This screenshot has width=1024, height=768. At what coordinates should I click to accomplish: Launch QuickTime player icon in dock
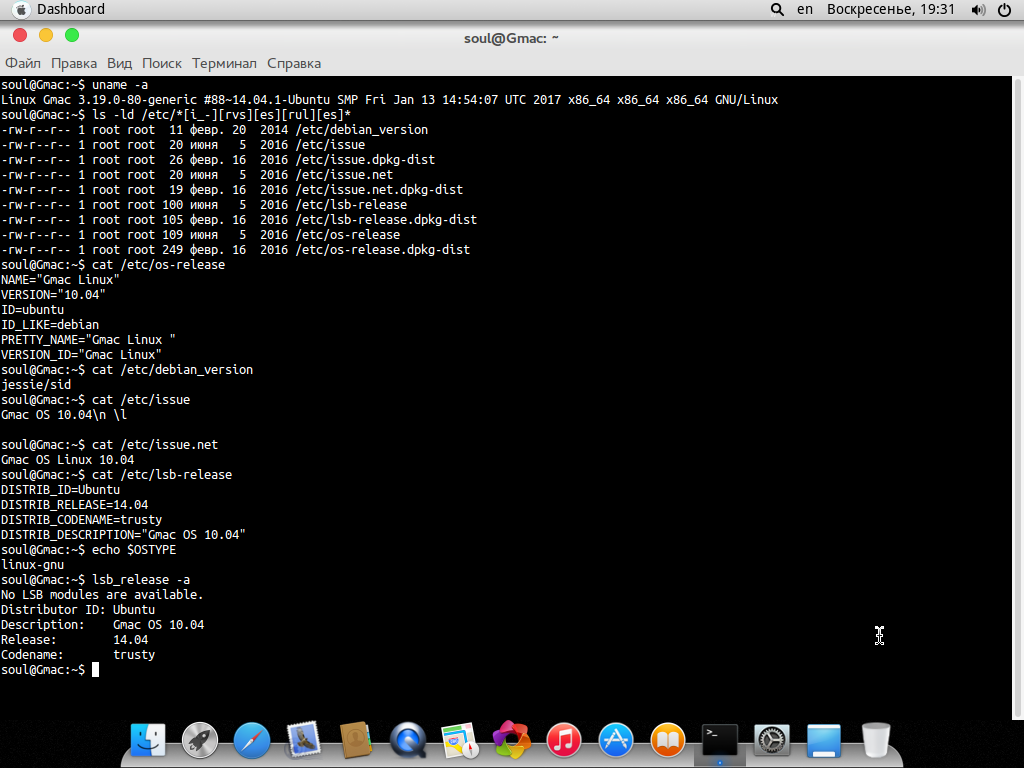[408, 740]
